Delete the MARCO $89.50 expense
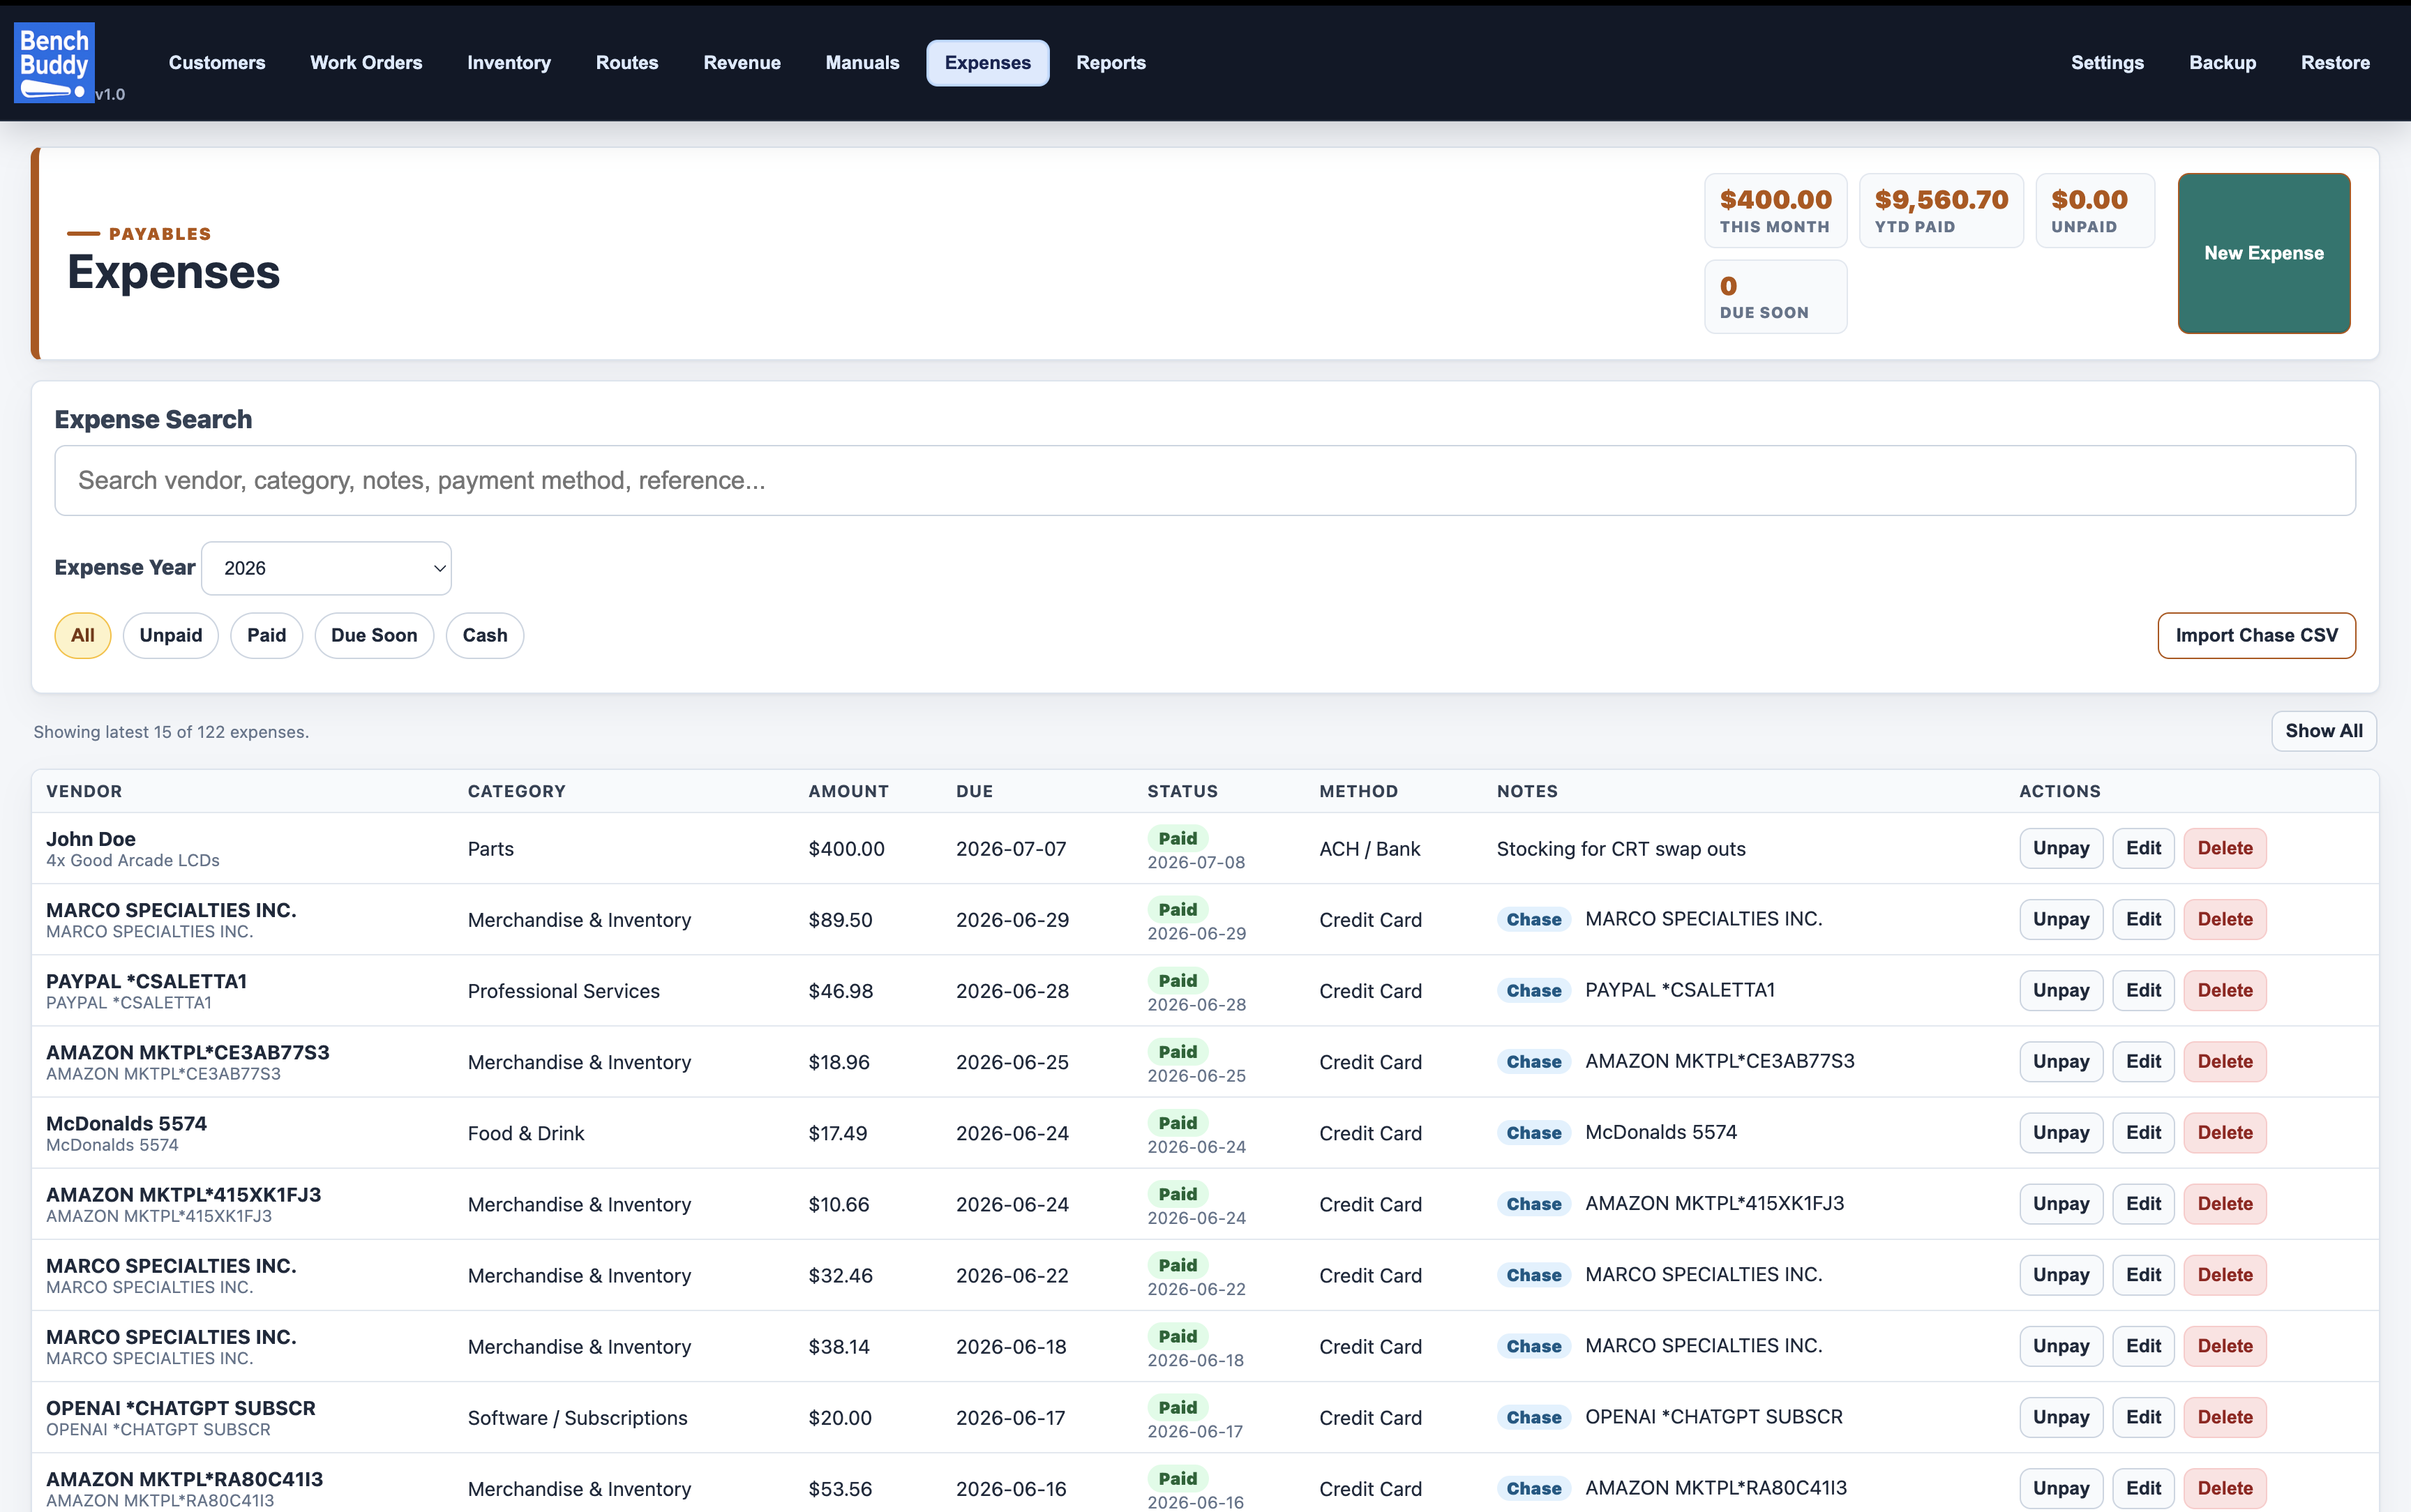This screenshot has height=1512, width=2411. point(2225,919)
